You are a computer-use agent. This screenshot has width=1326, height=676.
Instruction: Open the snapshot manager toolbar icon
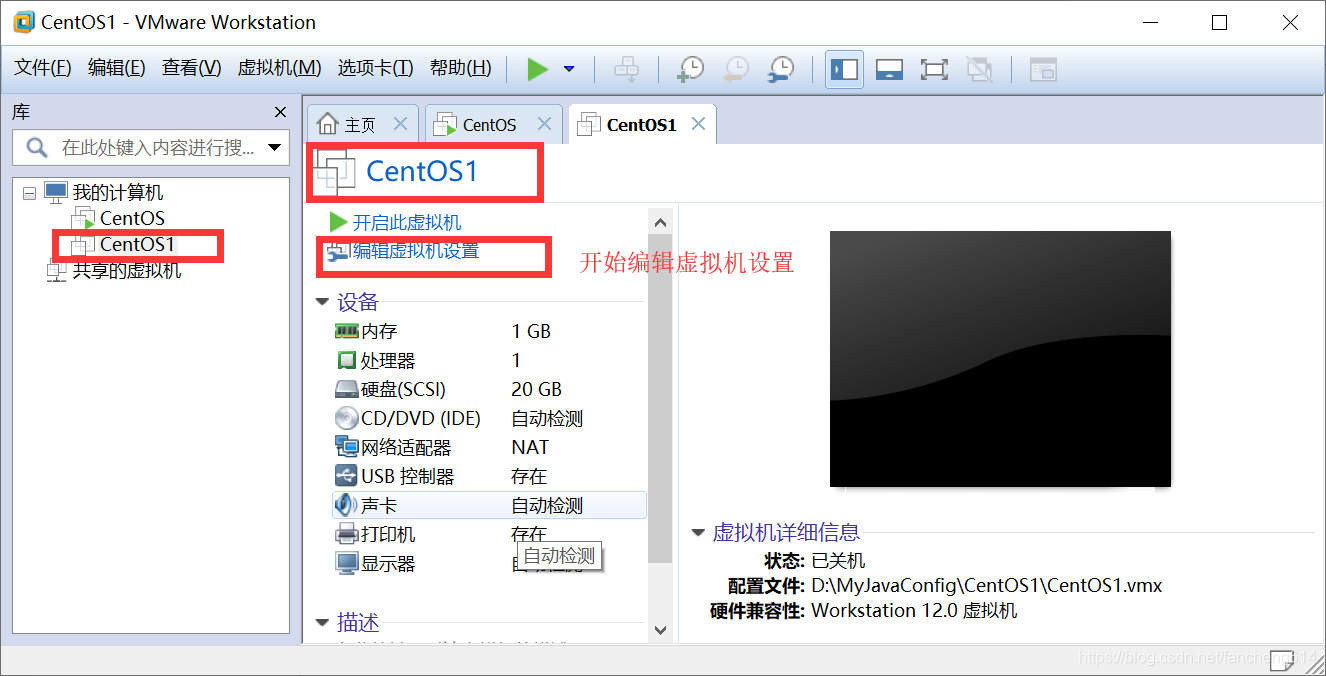781,69
